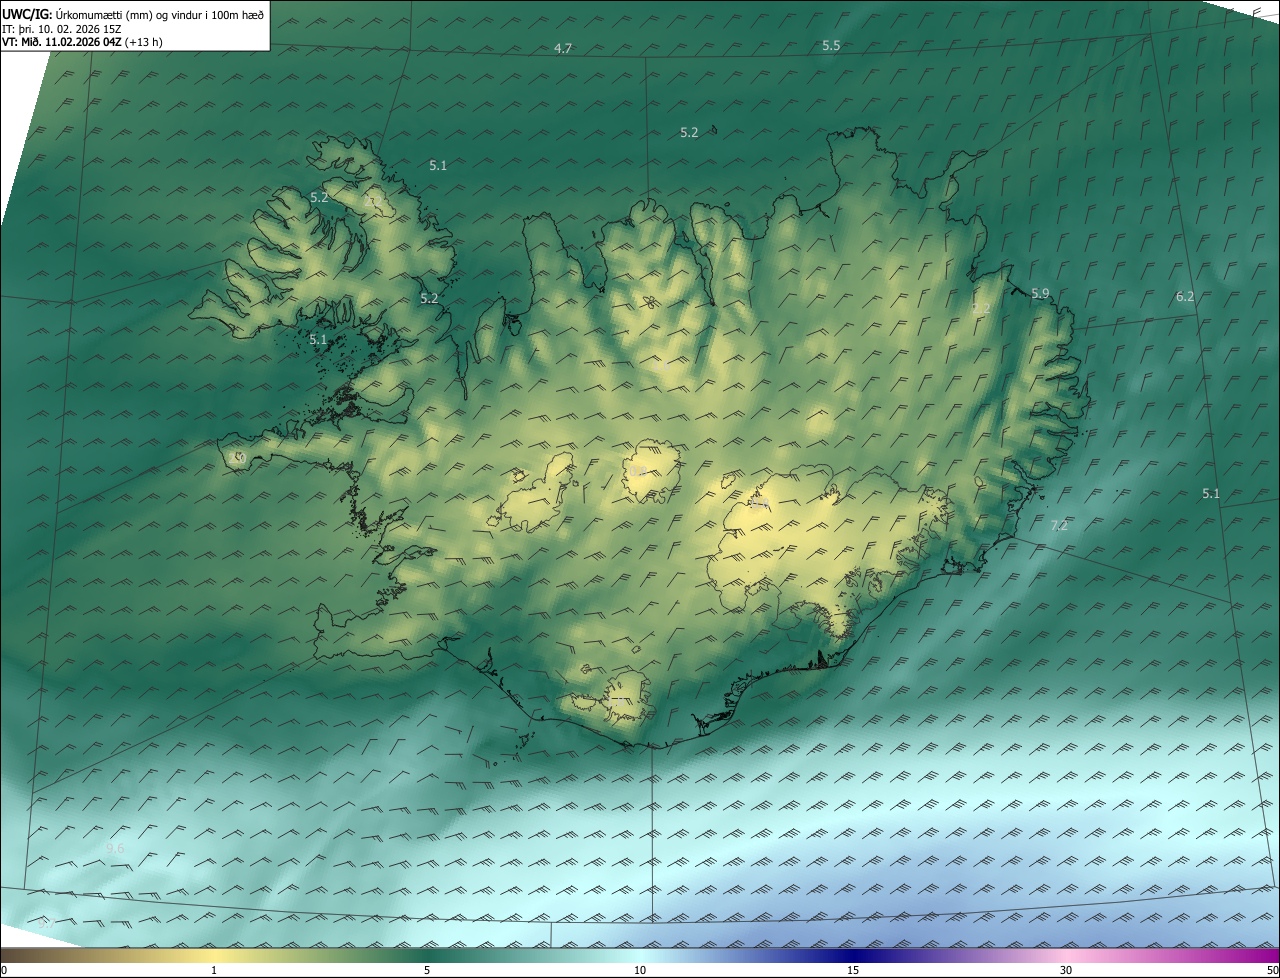Click the 6.2 value label on the map
1280x978 pixels.
point(1185,296)
